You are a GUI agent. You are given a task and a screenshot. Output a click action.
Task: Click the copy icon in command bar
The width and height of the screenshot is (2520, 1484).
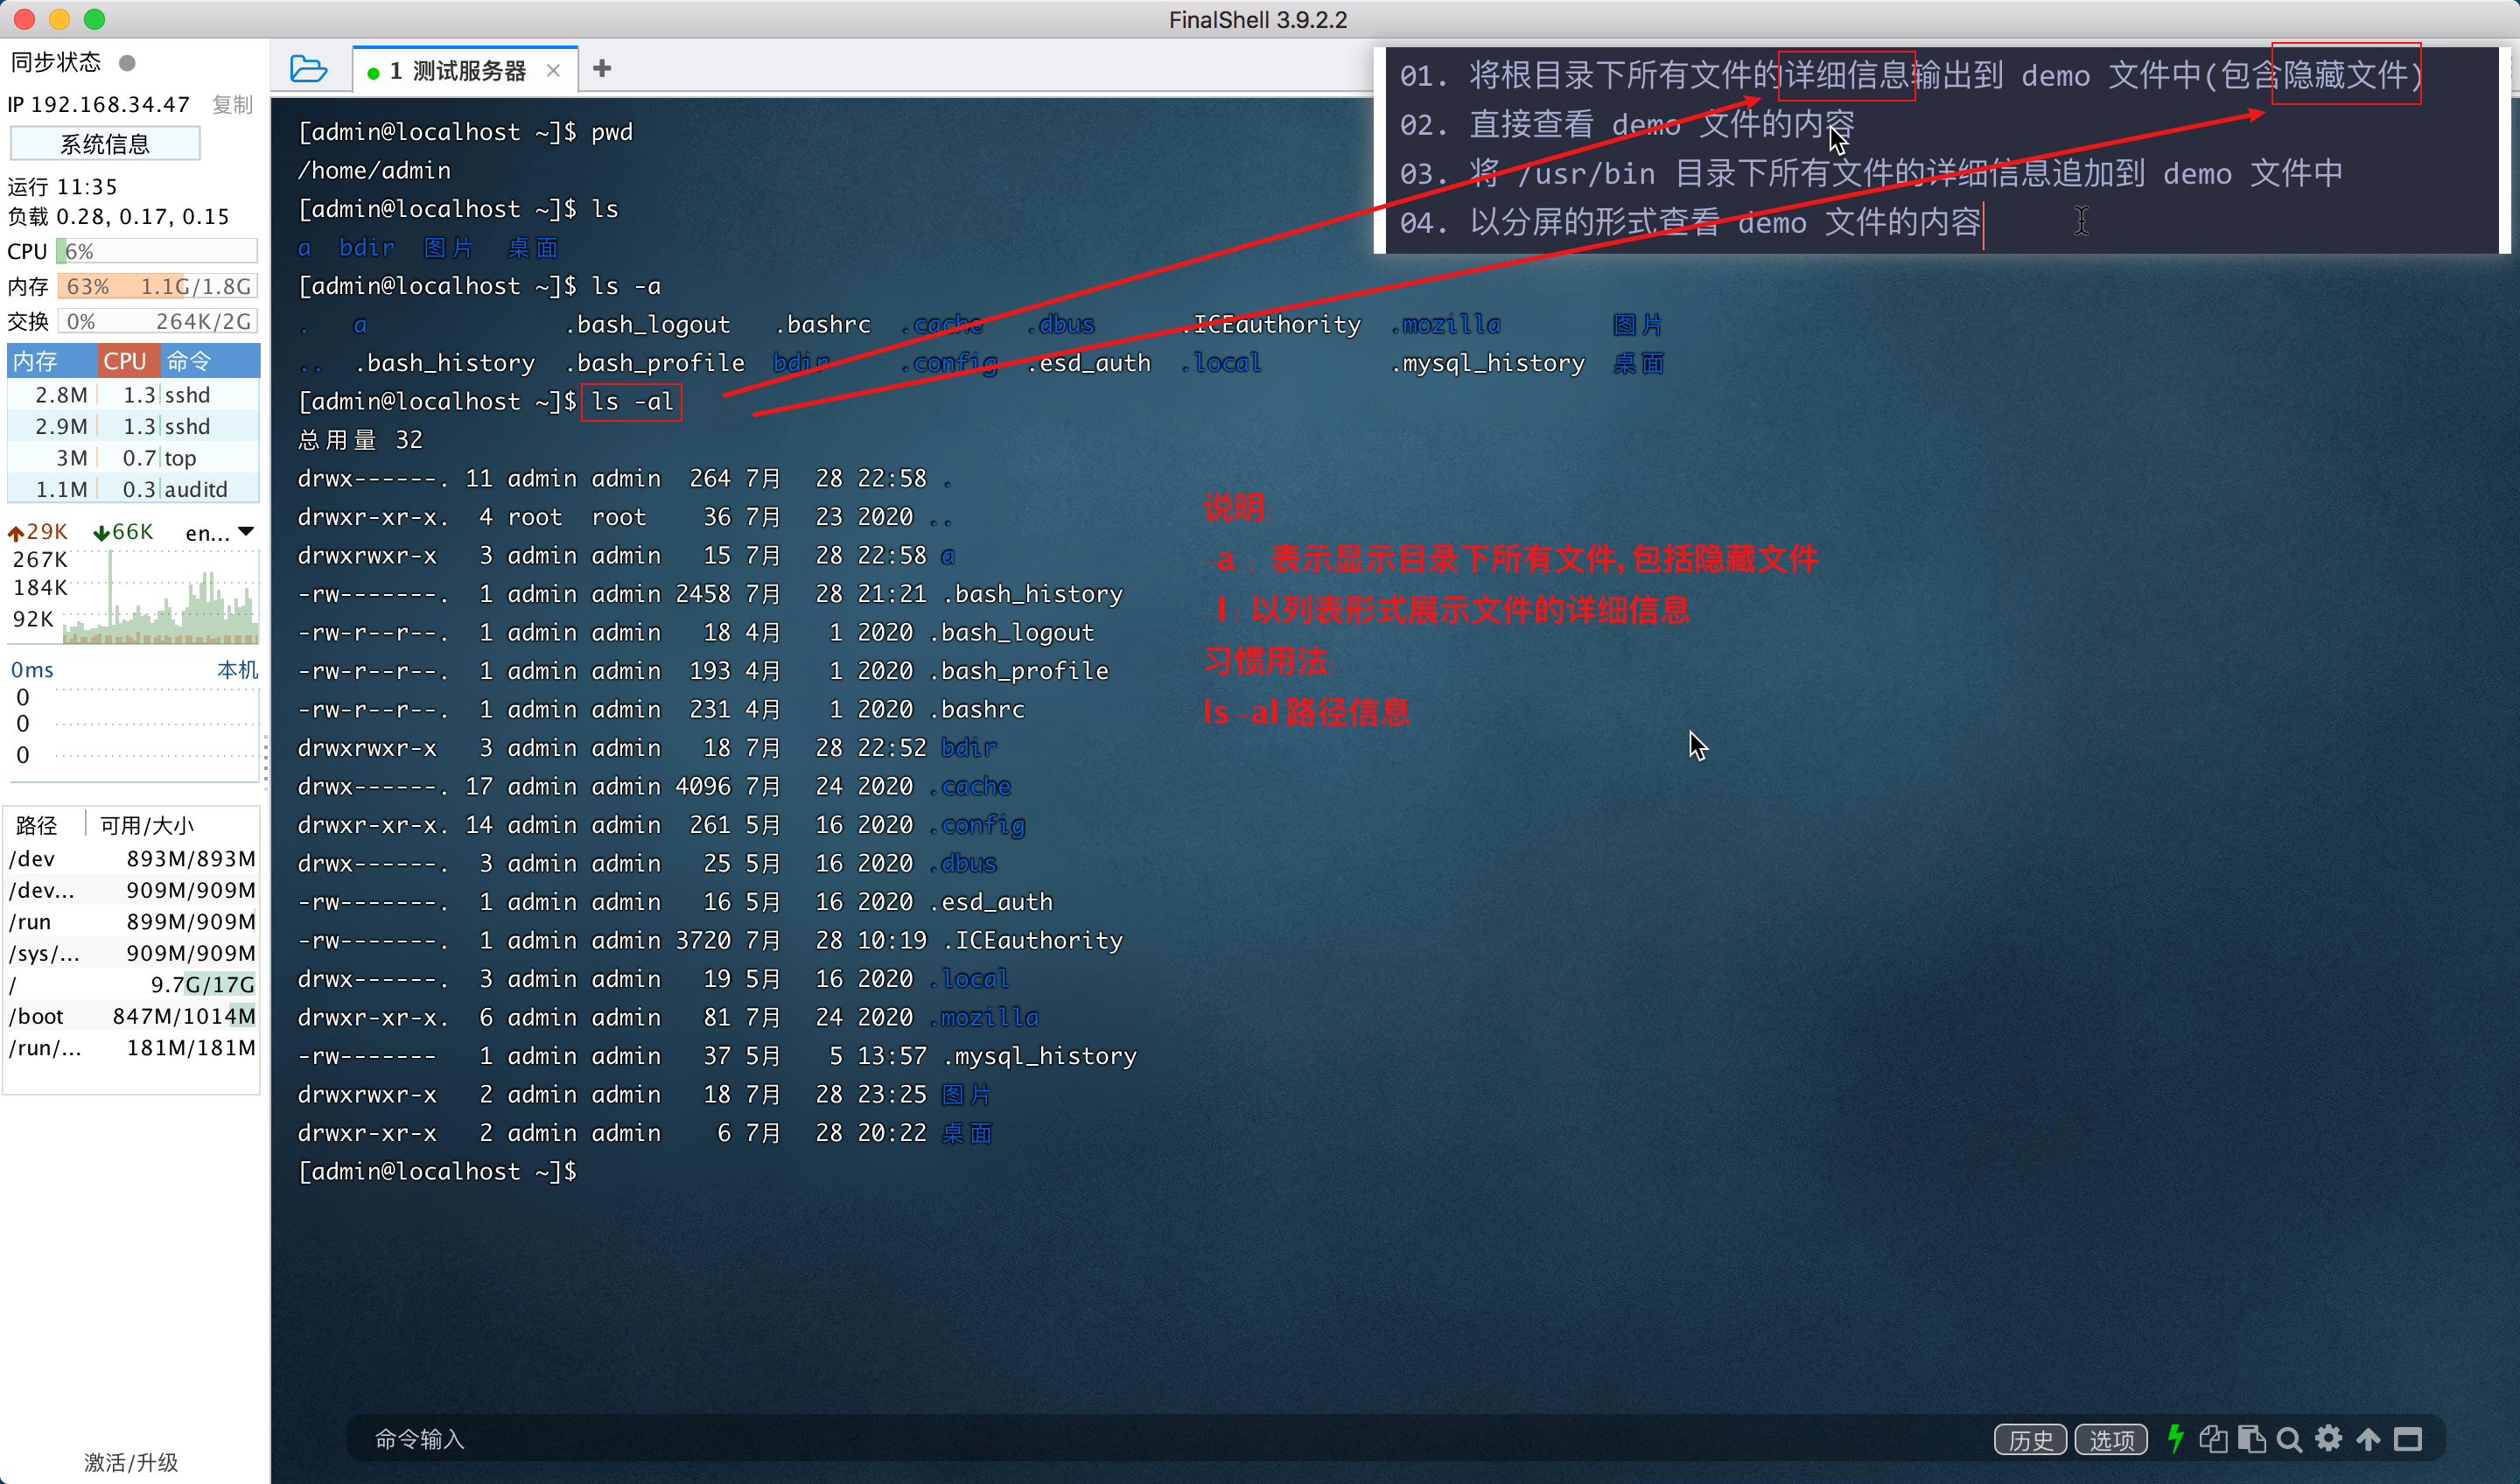pyautogui.click(x=2213, y=1438)
